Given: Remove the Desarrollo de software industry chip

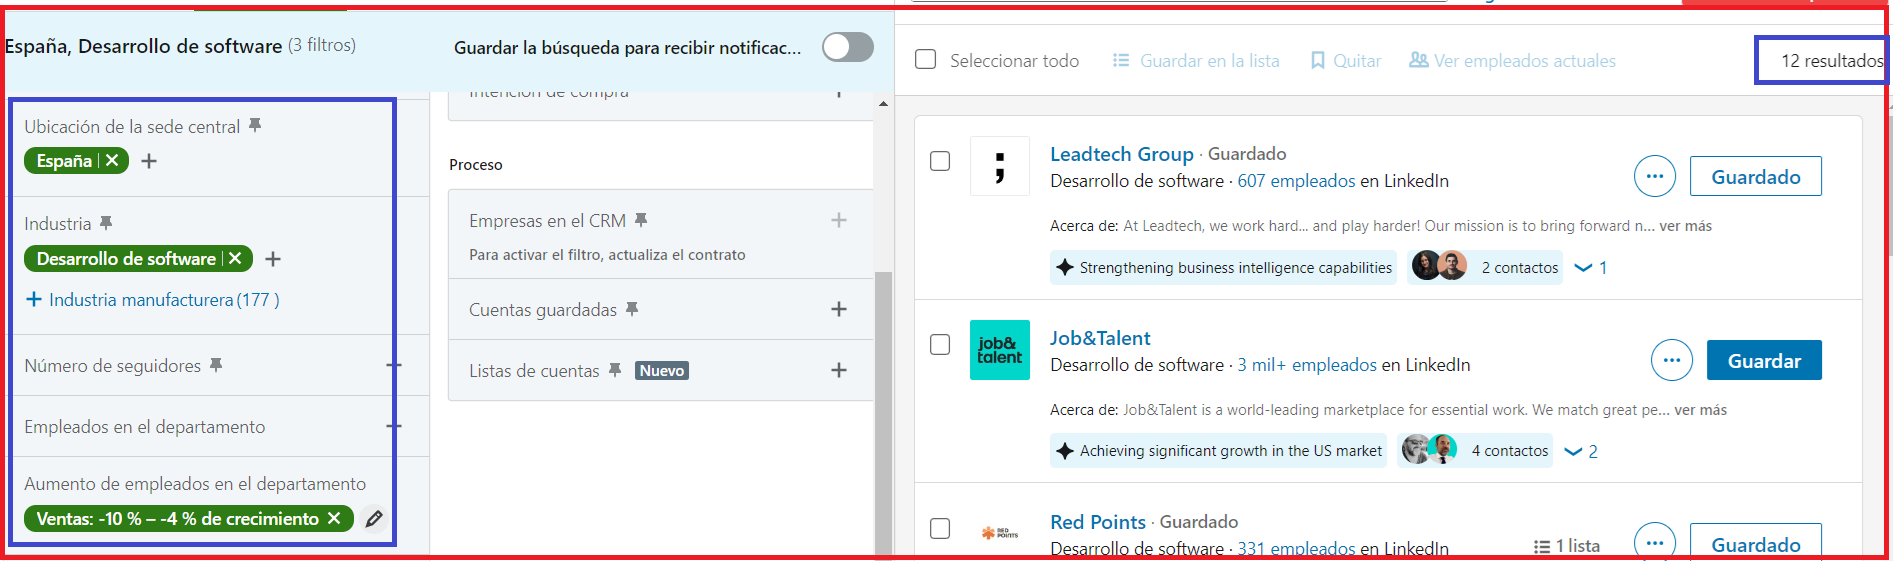Looking at the screenshot, I should pyautogui.click(x=235, y=259).
